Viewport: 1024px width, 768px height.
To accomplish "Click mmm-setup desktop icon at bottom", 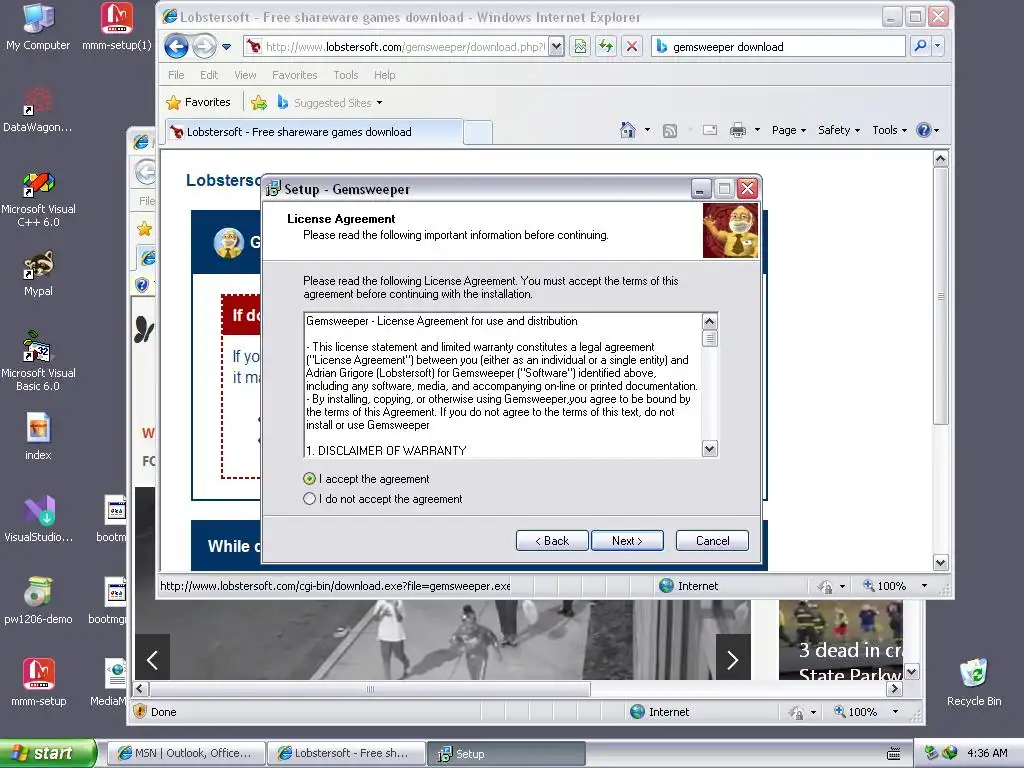I will (39, 682).
